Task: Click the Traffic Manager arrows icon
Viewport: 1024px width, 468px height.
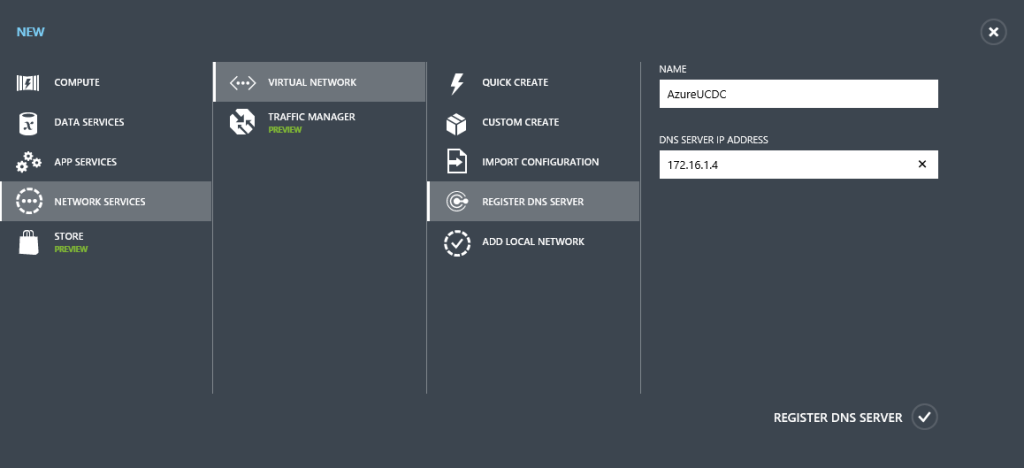Action: pos(242,122)
